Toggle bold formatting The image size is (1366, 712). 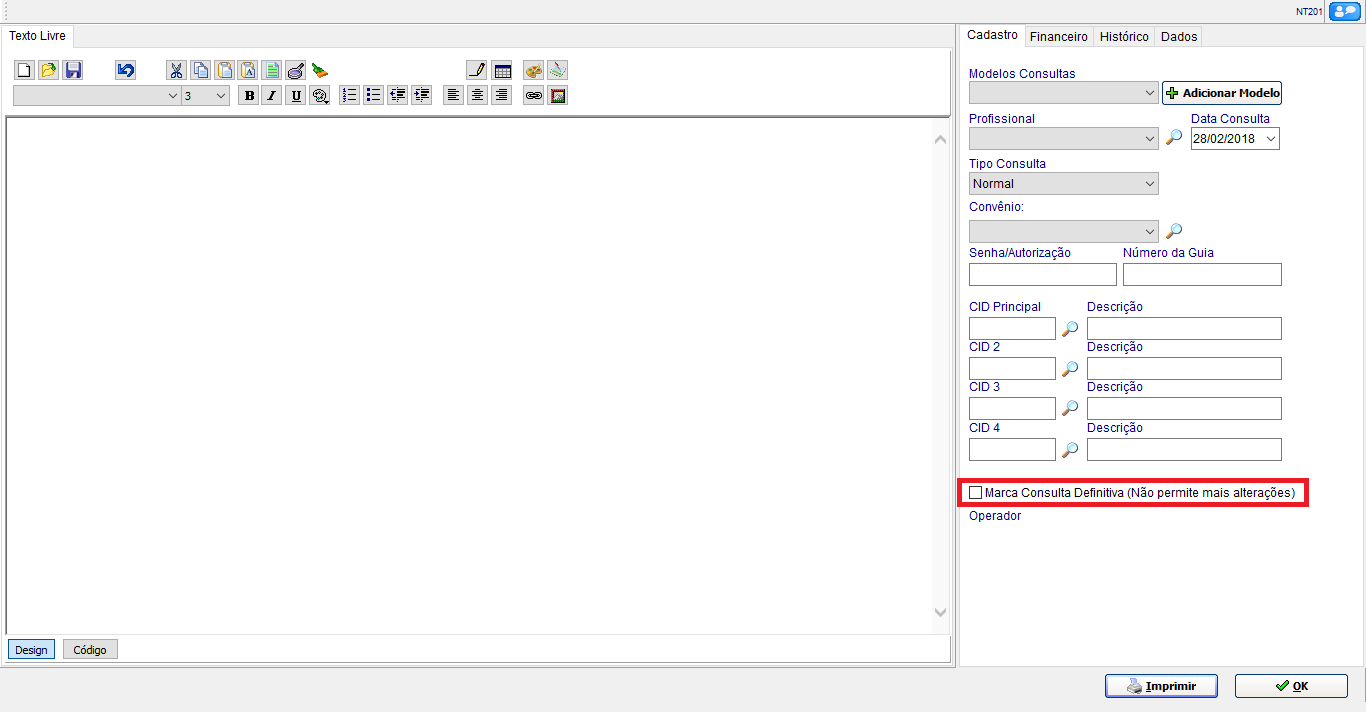(x=248, y=96)
